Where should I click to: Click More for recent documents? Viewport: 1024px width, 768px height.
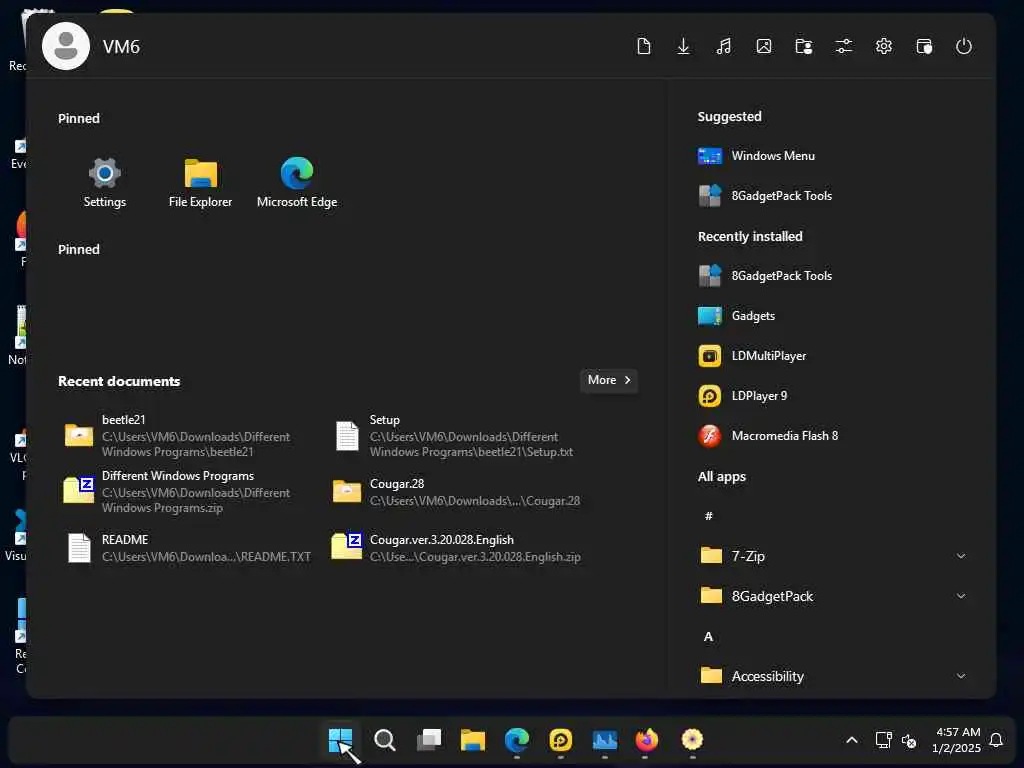point(609,380)
